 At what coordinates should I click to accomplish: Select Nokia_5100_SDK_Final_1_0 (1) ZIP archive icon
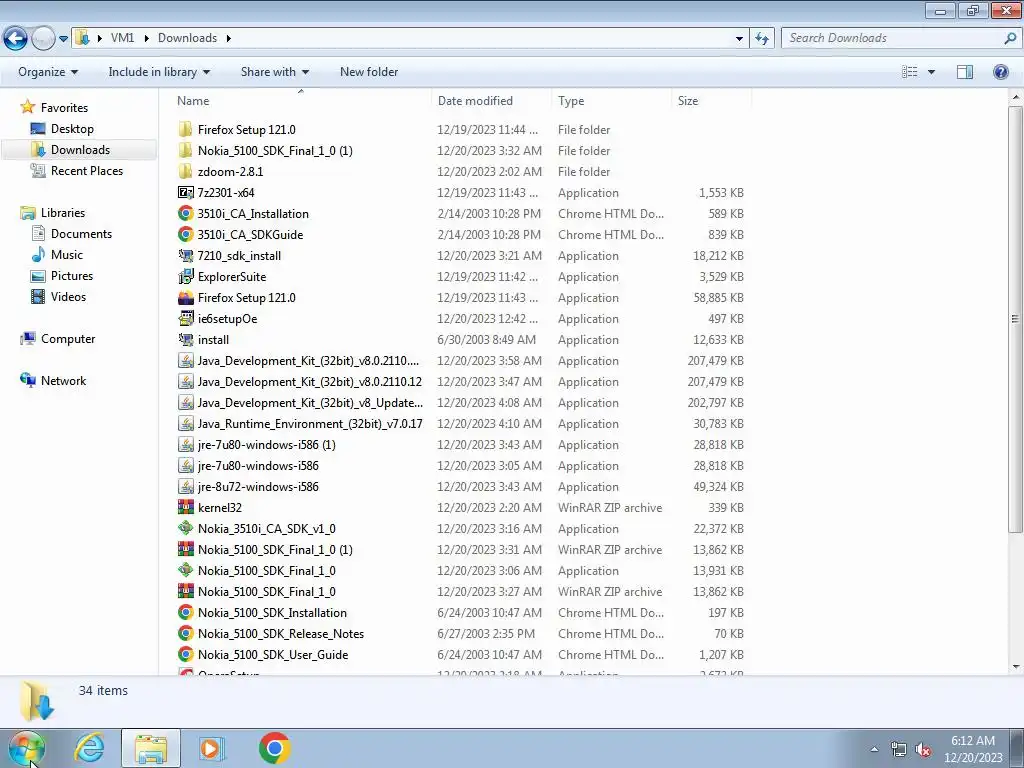point(185,550)
